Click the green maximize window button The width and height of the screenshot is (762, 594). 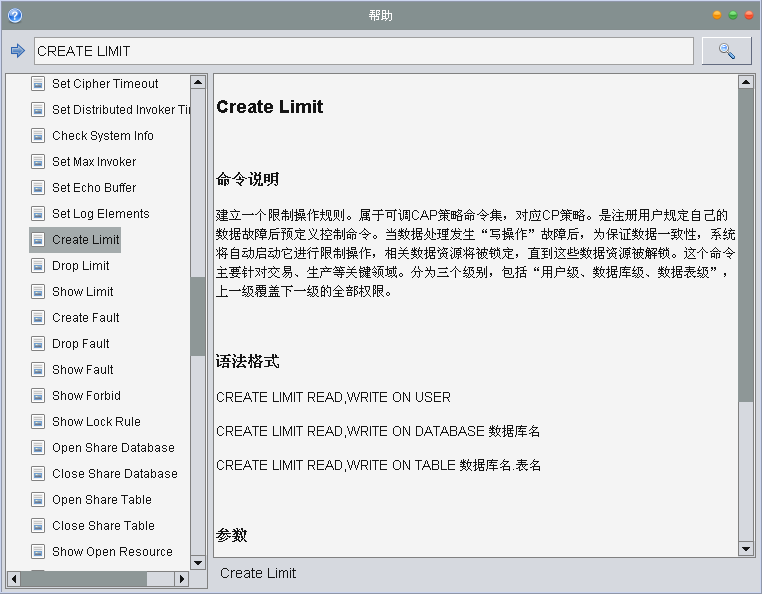coord(733,15)
